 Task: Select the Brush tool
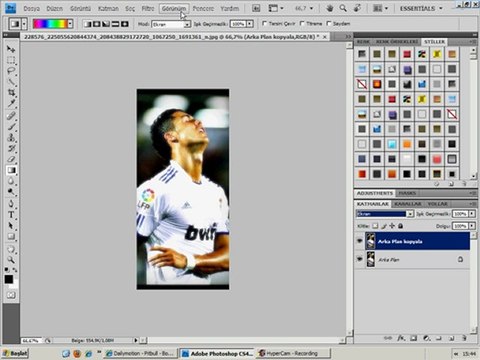coord(11,127)
